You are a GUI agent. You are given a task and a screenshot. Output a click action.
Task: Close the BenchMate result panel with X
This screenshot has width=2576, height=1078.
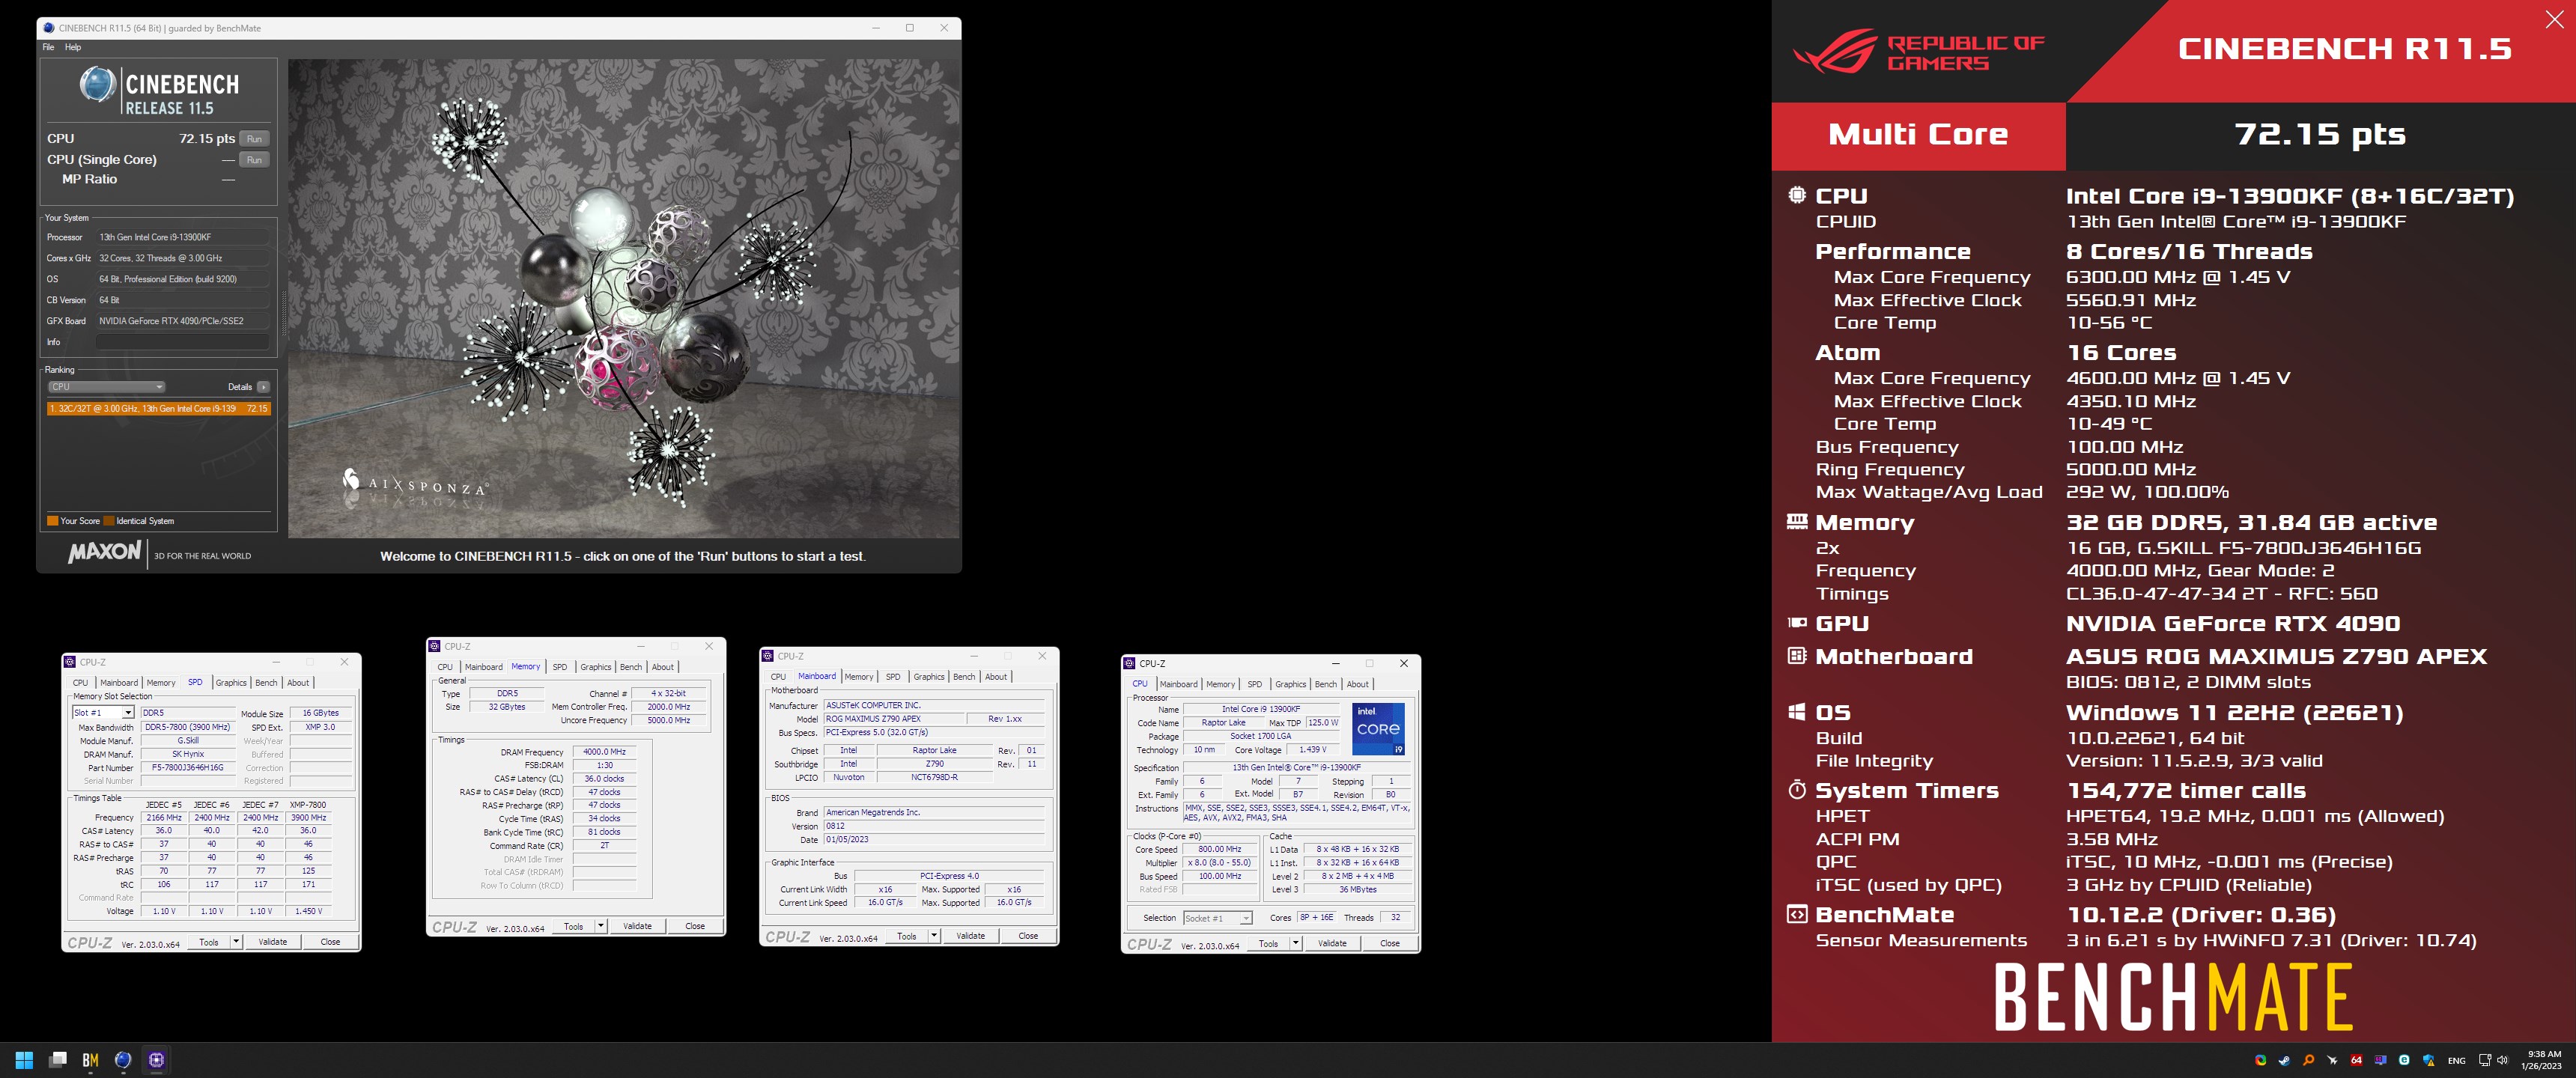tap(2554, 20)
